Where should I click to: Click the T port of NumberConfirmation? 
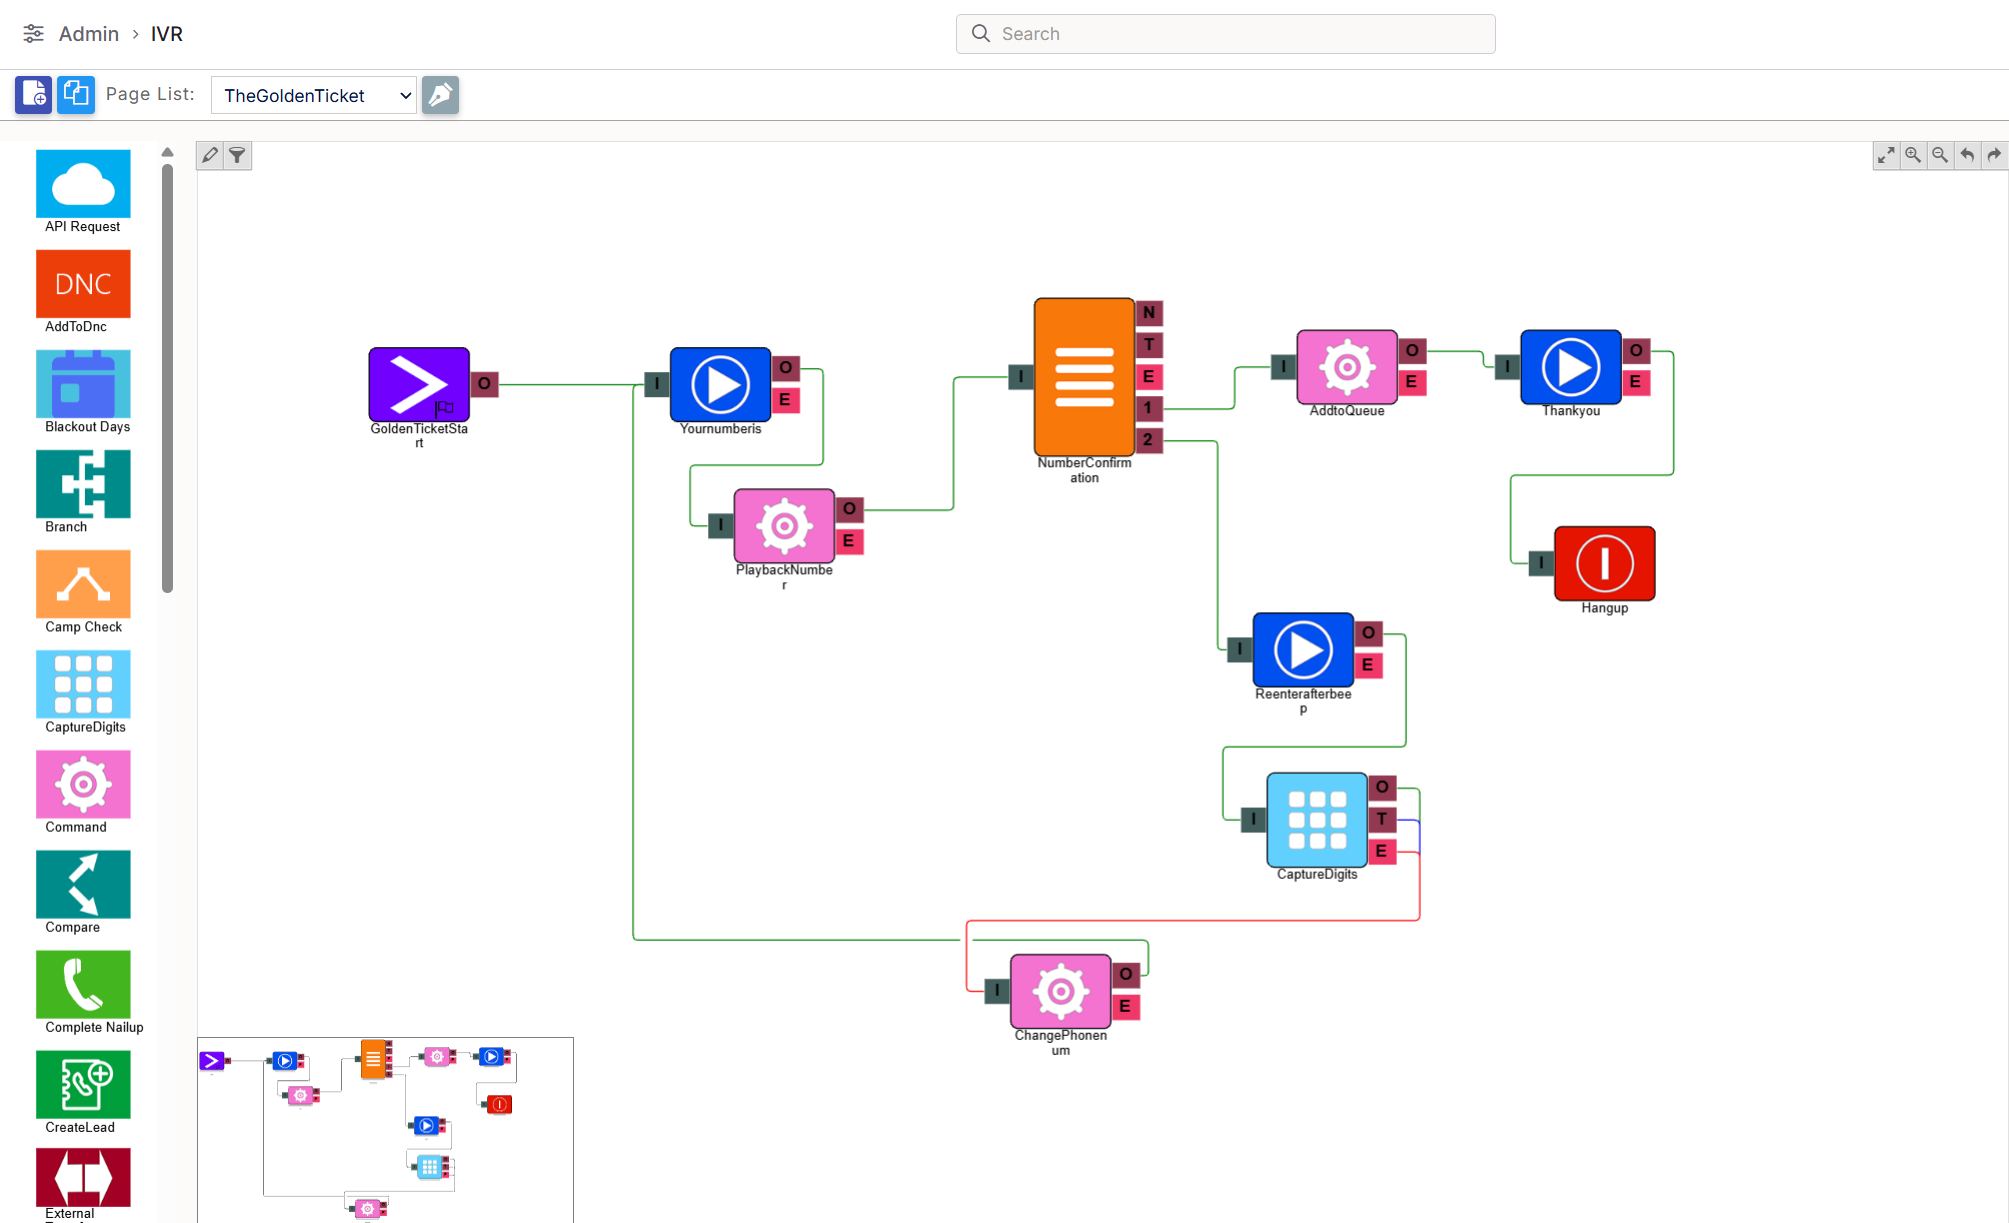(1149, 344)
